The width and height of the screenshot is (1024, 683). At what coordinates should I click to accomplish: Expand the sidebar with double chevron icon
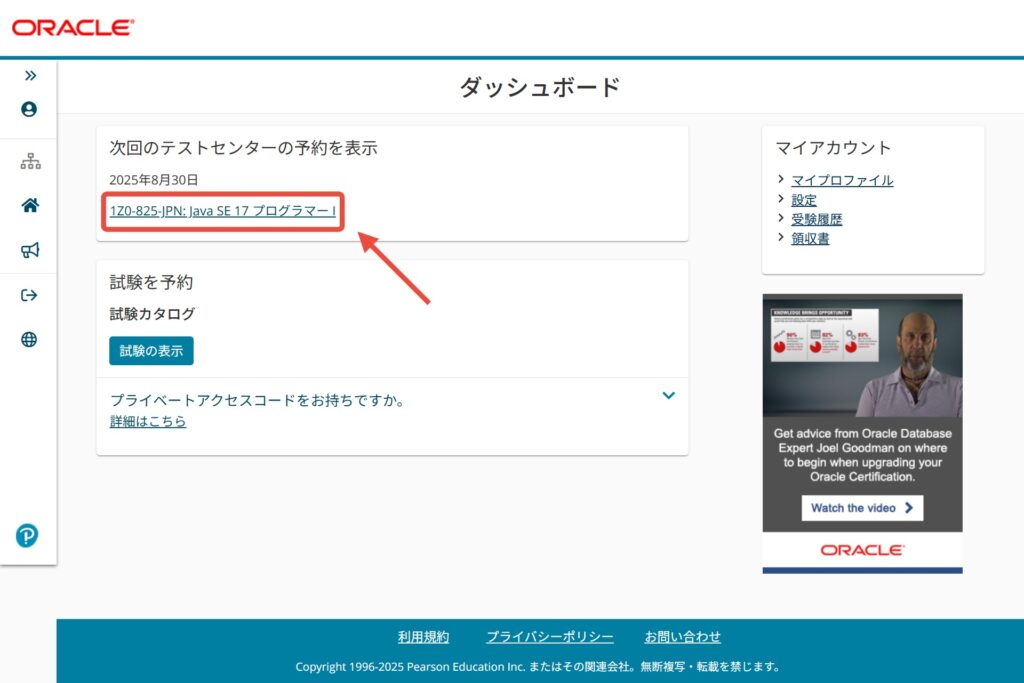pyautogui.click(x=30, y=75)
